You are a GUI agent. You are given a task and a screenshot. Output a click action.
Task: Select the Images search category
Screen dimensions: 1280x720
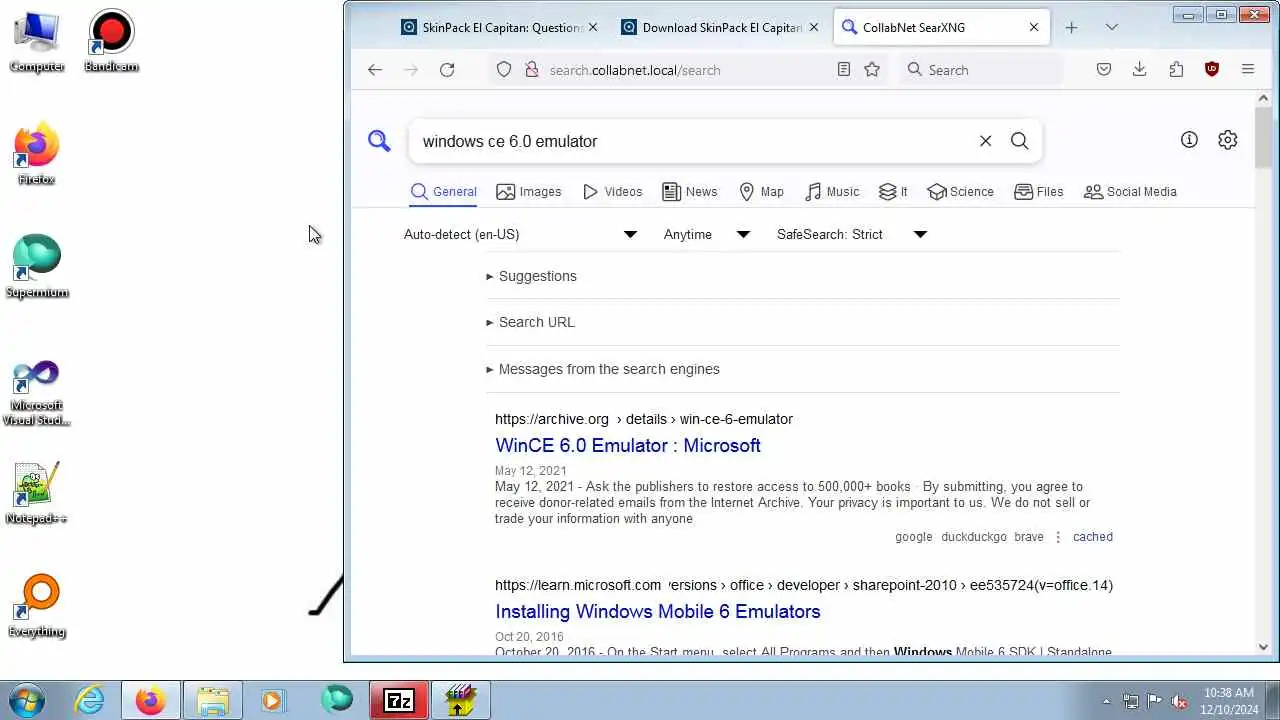(529, 191)
